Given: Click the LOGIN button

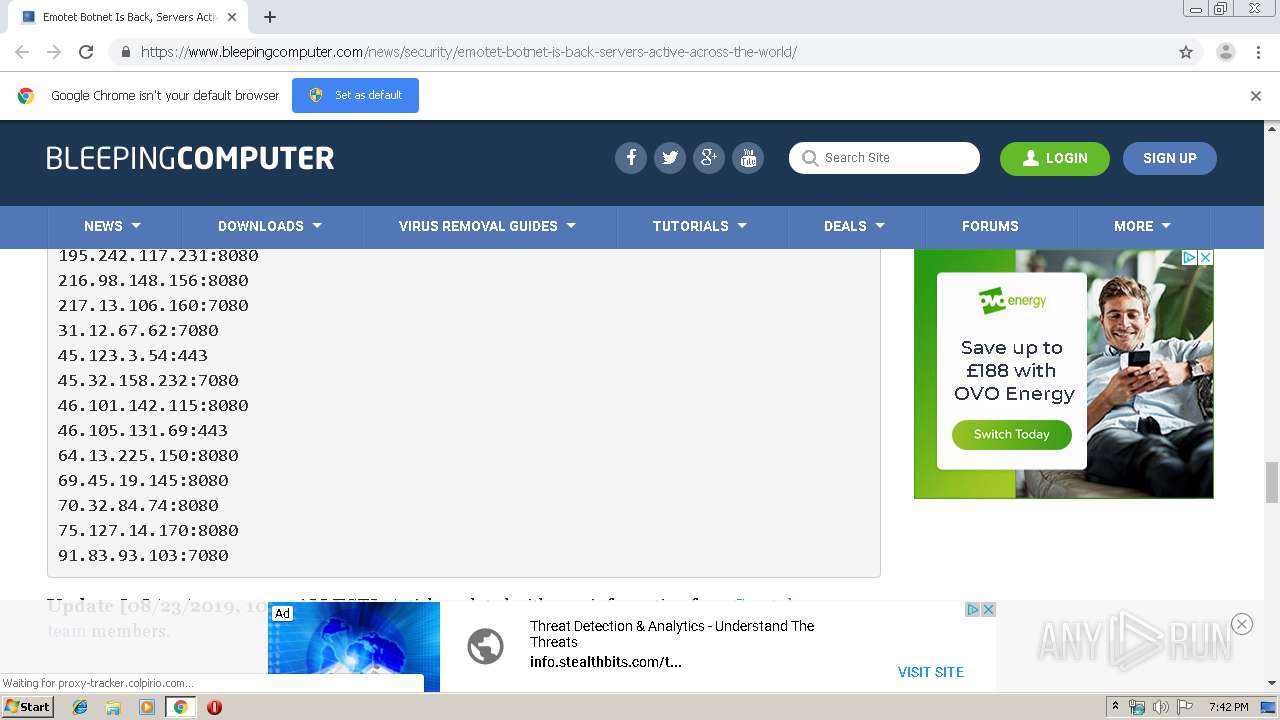Looking at the screenshot, I should pyautogui.click(x=1055, y=158).
